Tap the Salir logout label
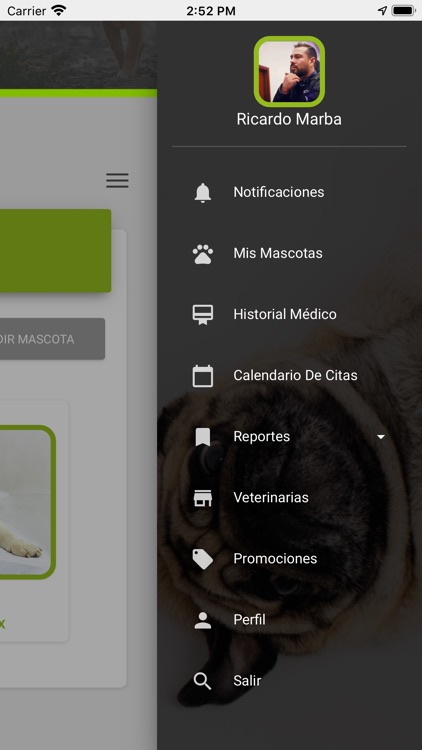 click(247, 681)
